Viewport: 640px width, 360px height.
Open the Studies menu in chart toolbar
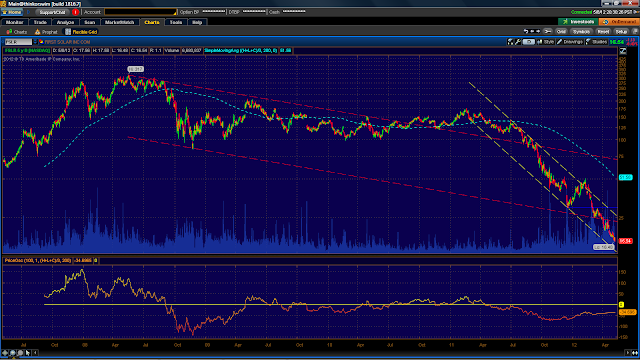tap(596, 42)
